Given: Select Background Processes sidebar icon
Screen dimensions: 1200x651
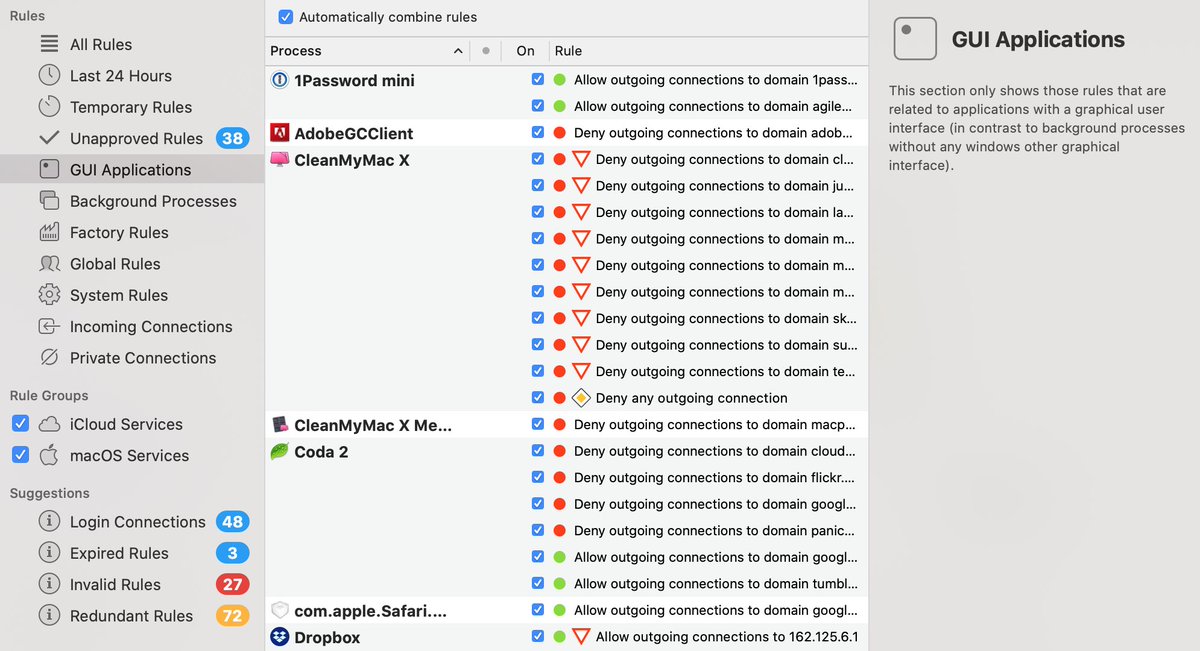Looking at the screenshot, I should click(49, 200).
